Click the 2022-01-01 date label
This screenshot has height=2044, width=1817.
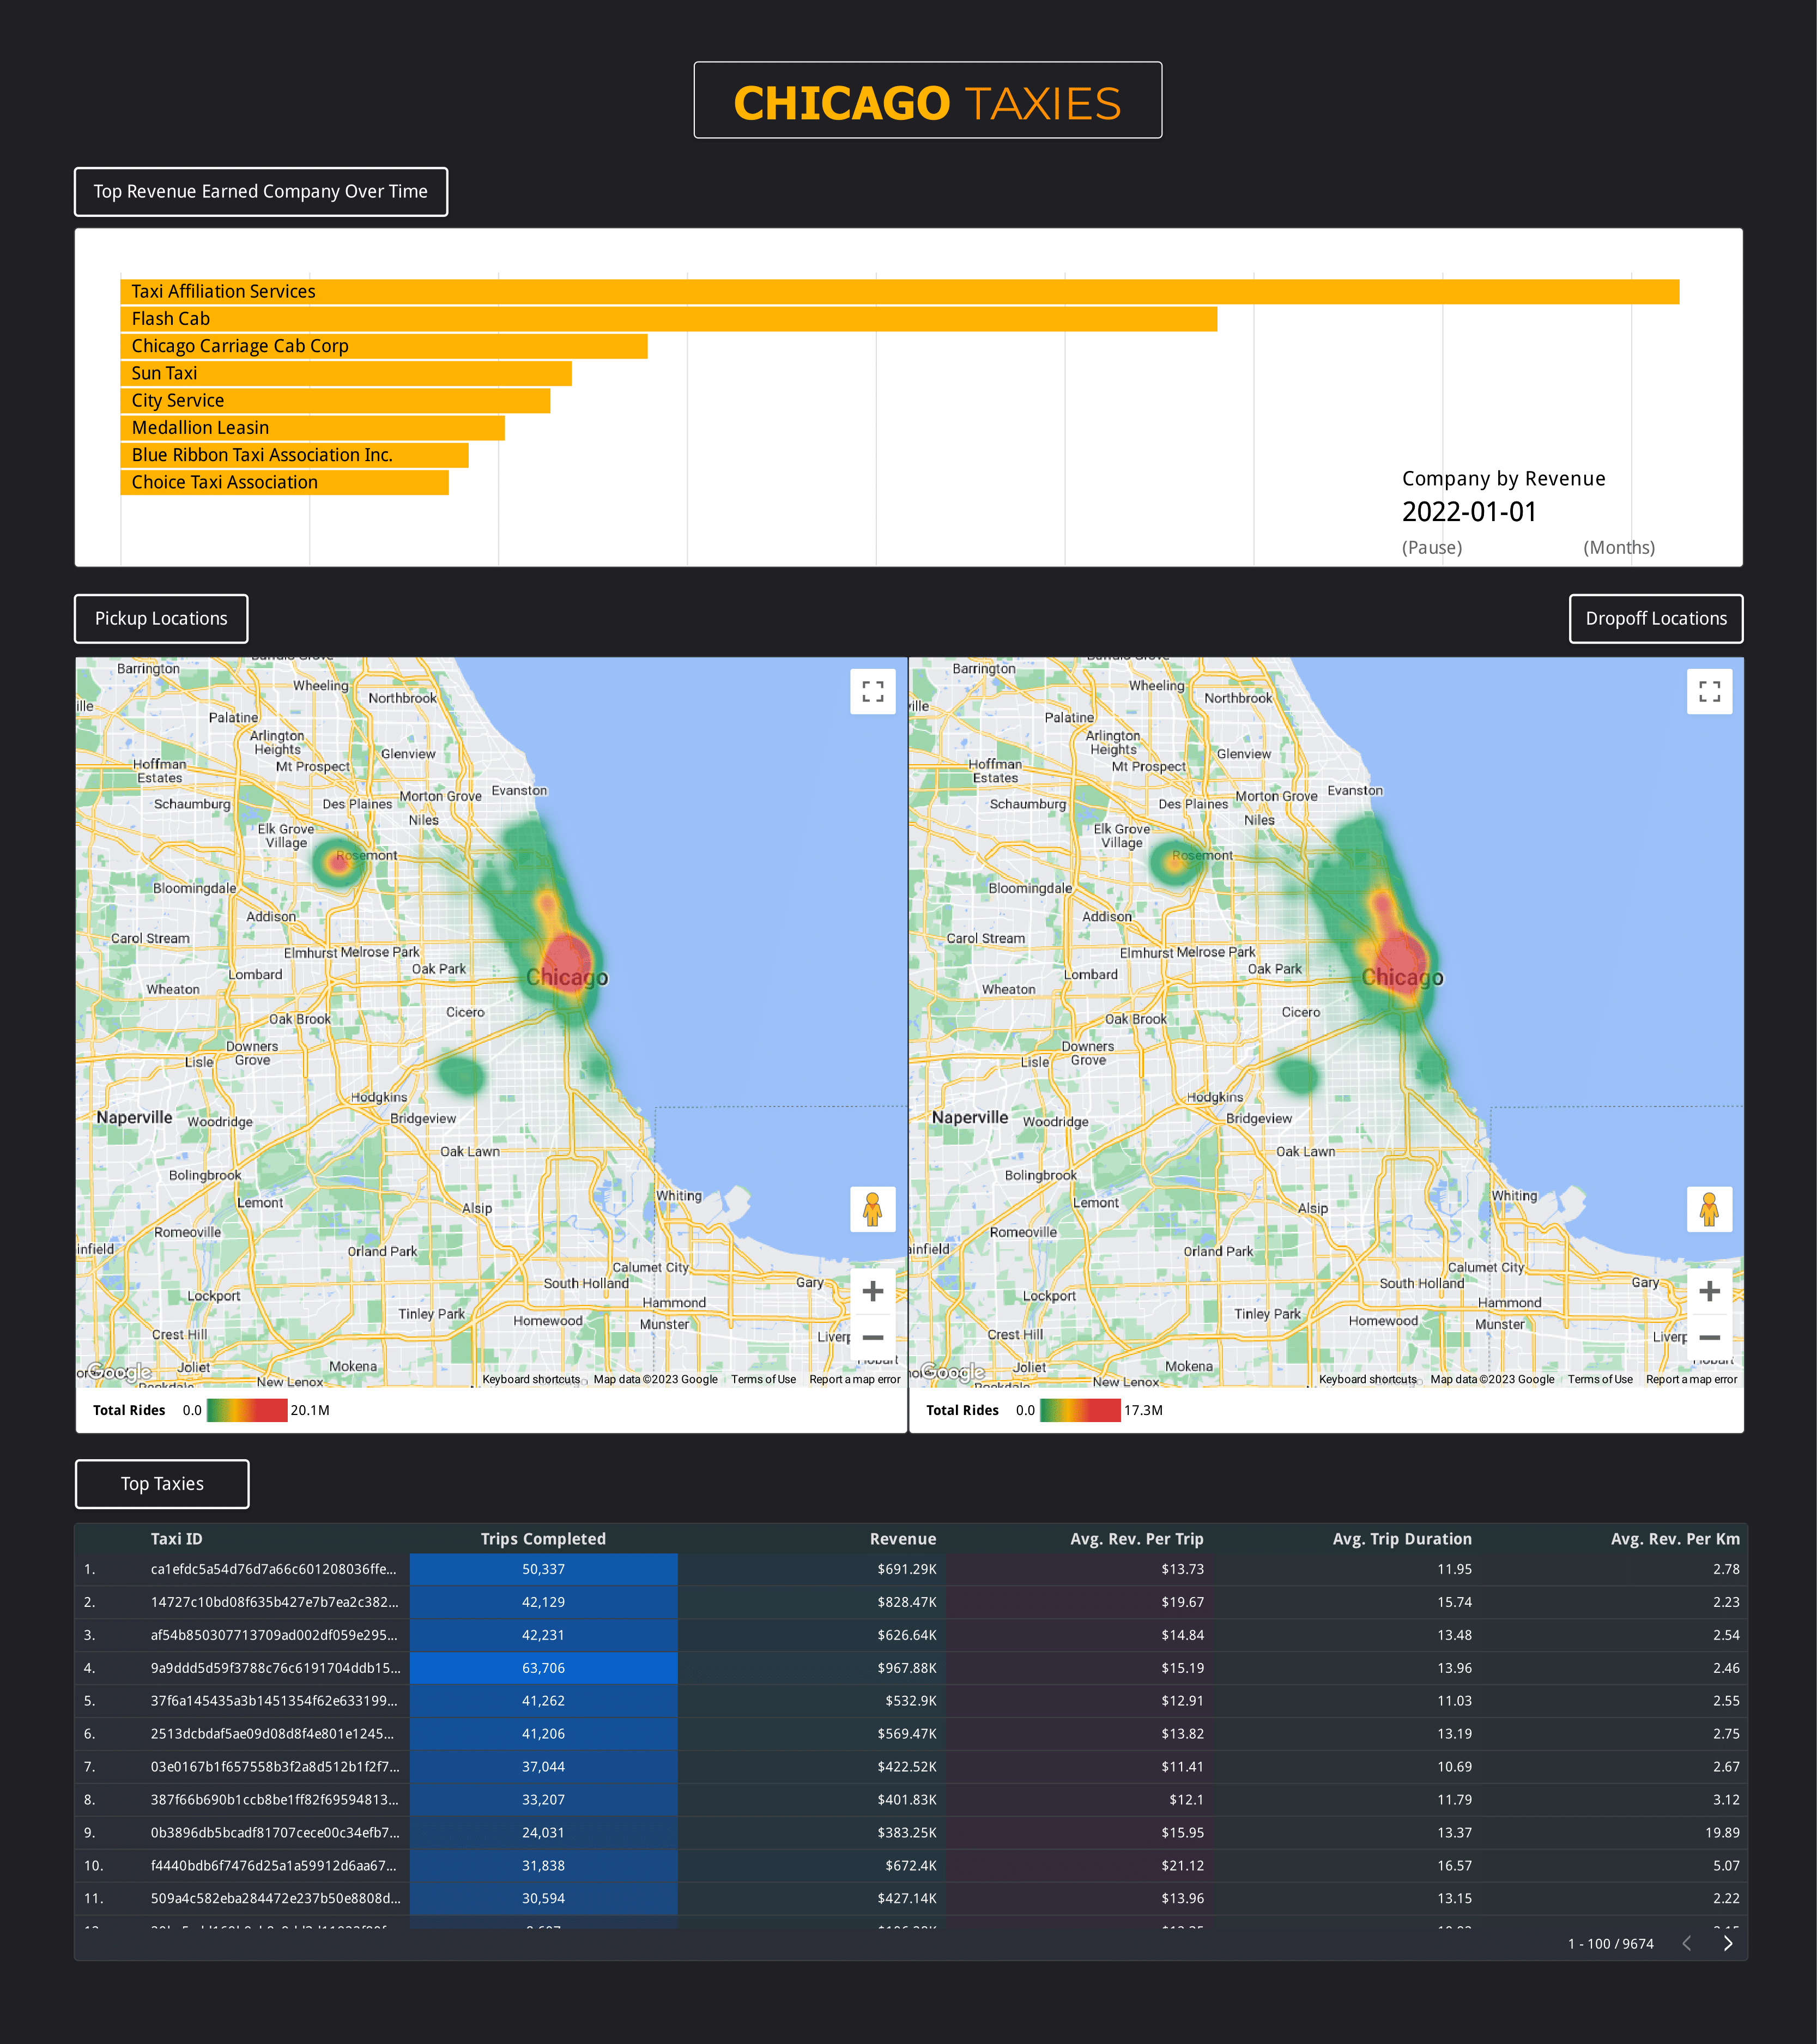[x=1469, y=512]
